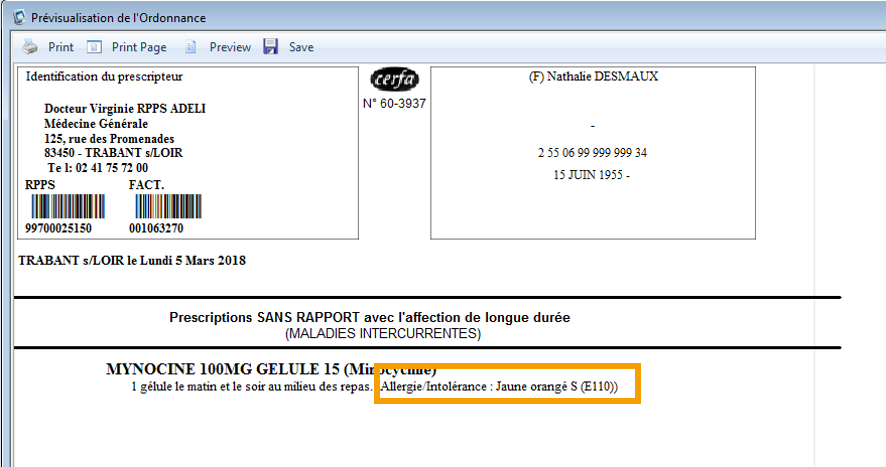
Task: Click the Preview document icon
Action: [191, 47]
